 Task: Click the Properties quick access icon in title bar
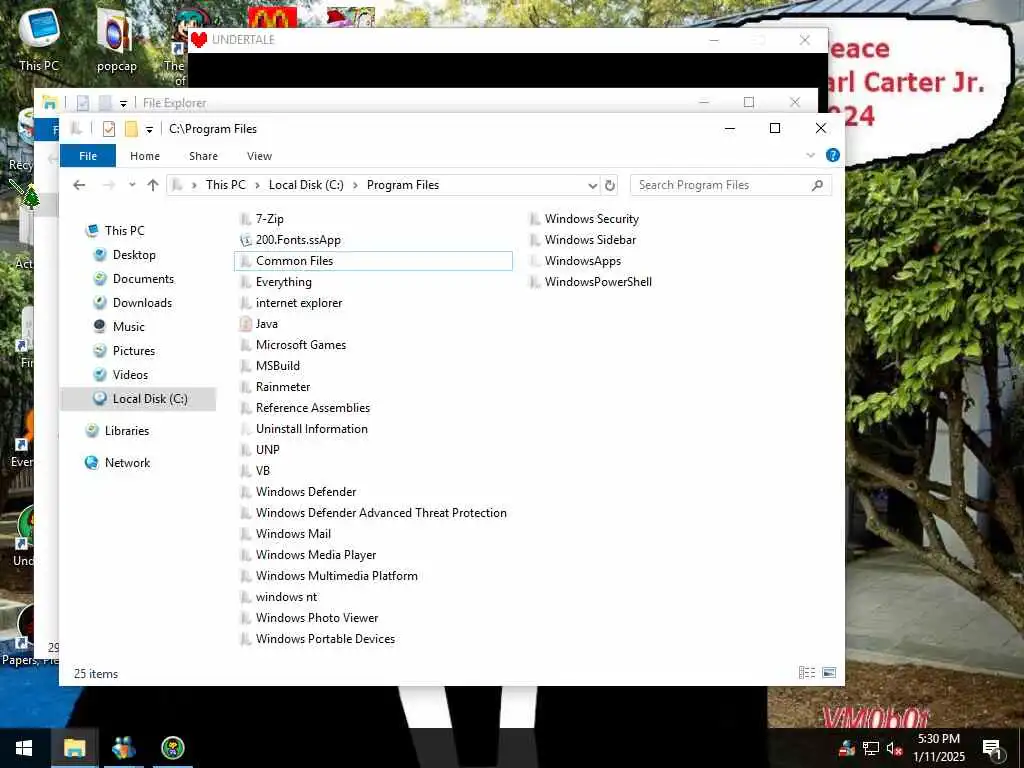click(x=109, y=129)
